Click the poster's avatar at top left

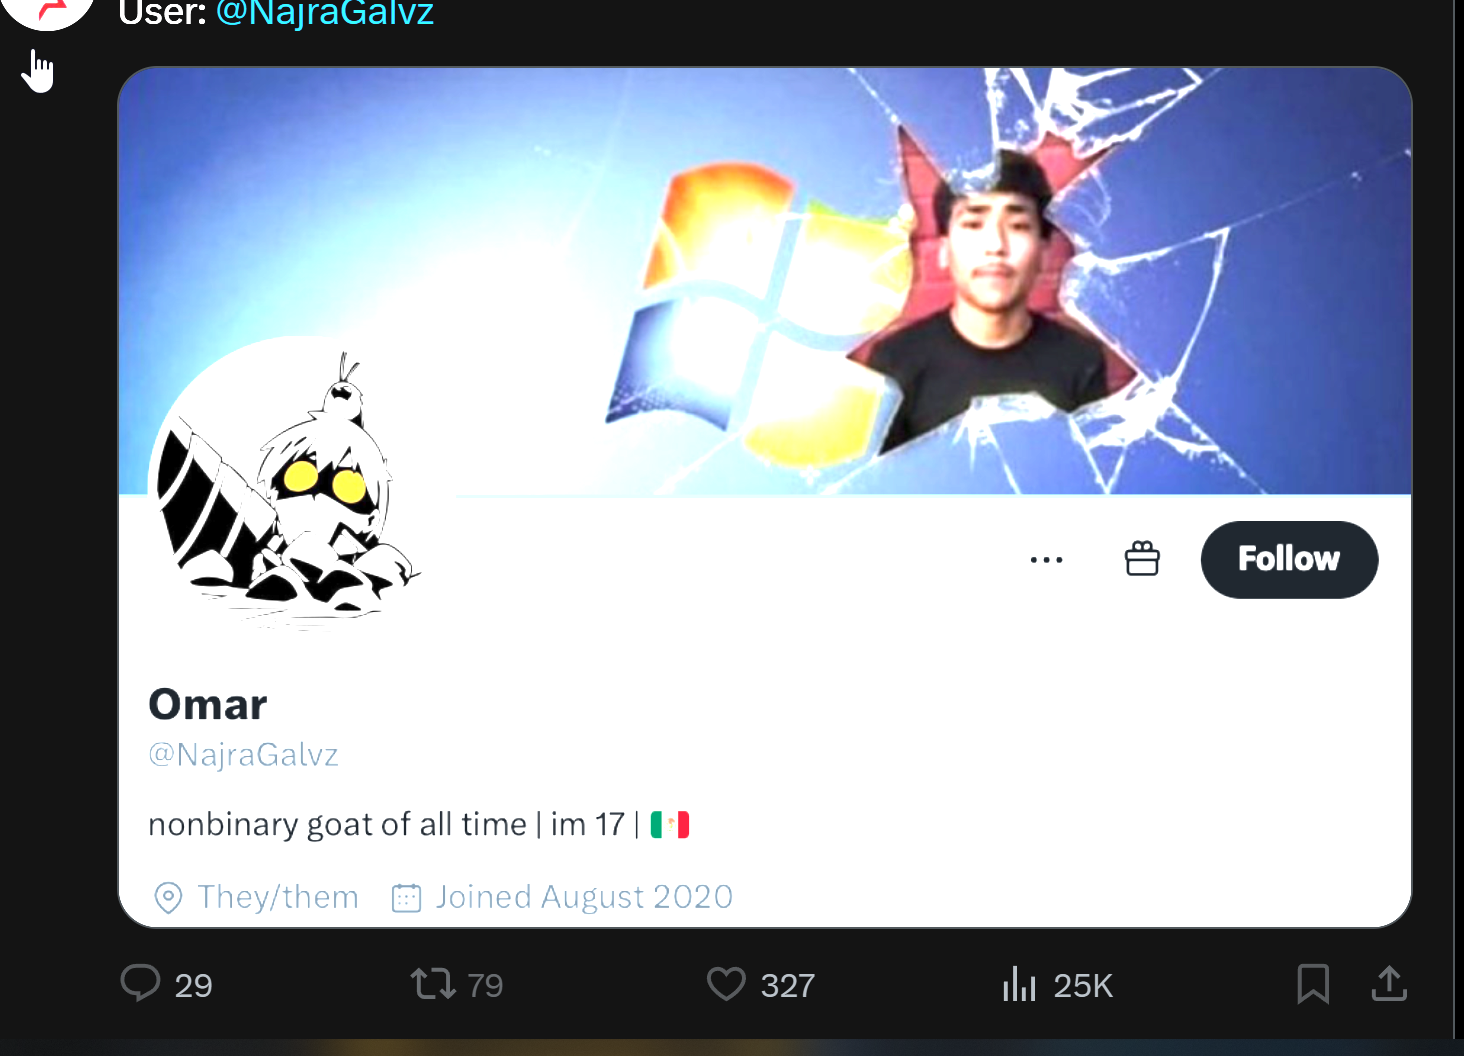click(x=48, y=10)
